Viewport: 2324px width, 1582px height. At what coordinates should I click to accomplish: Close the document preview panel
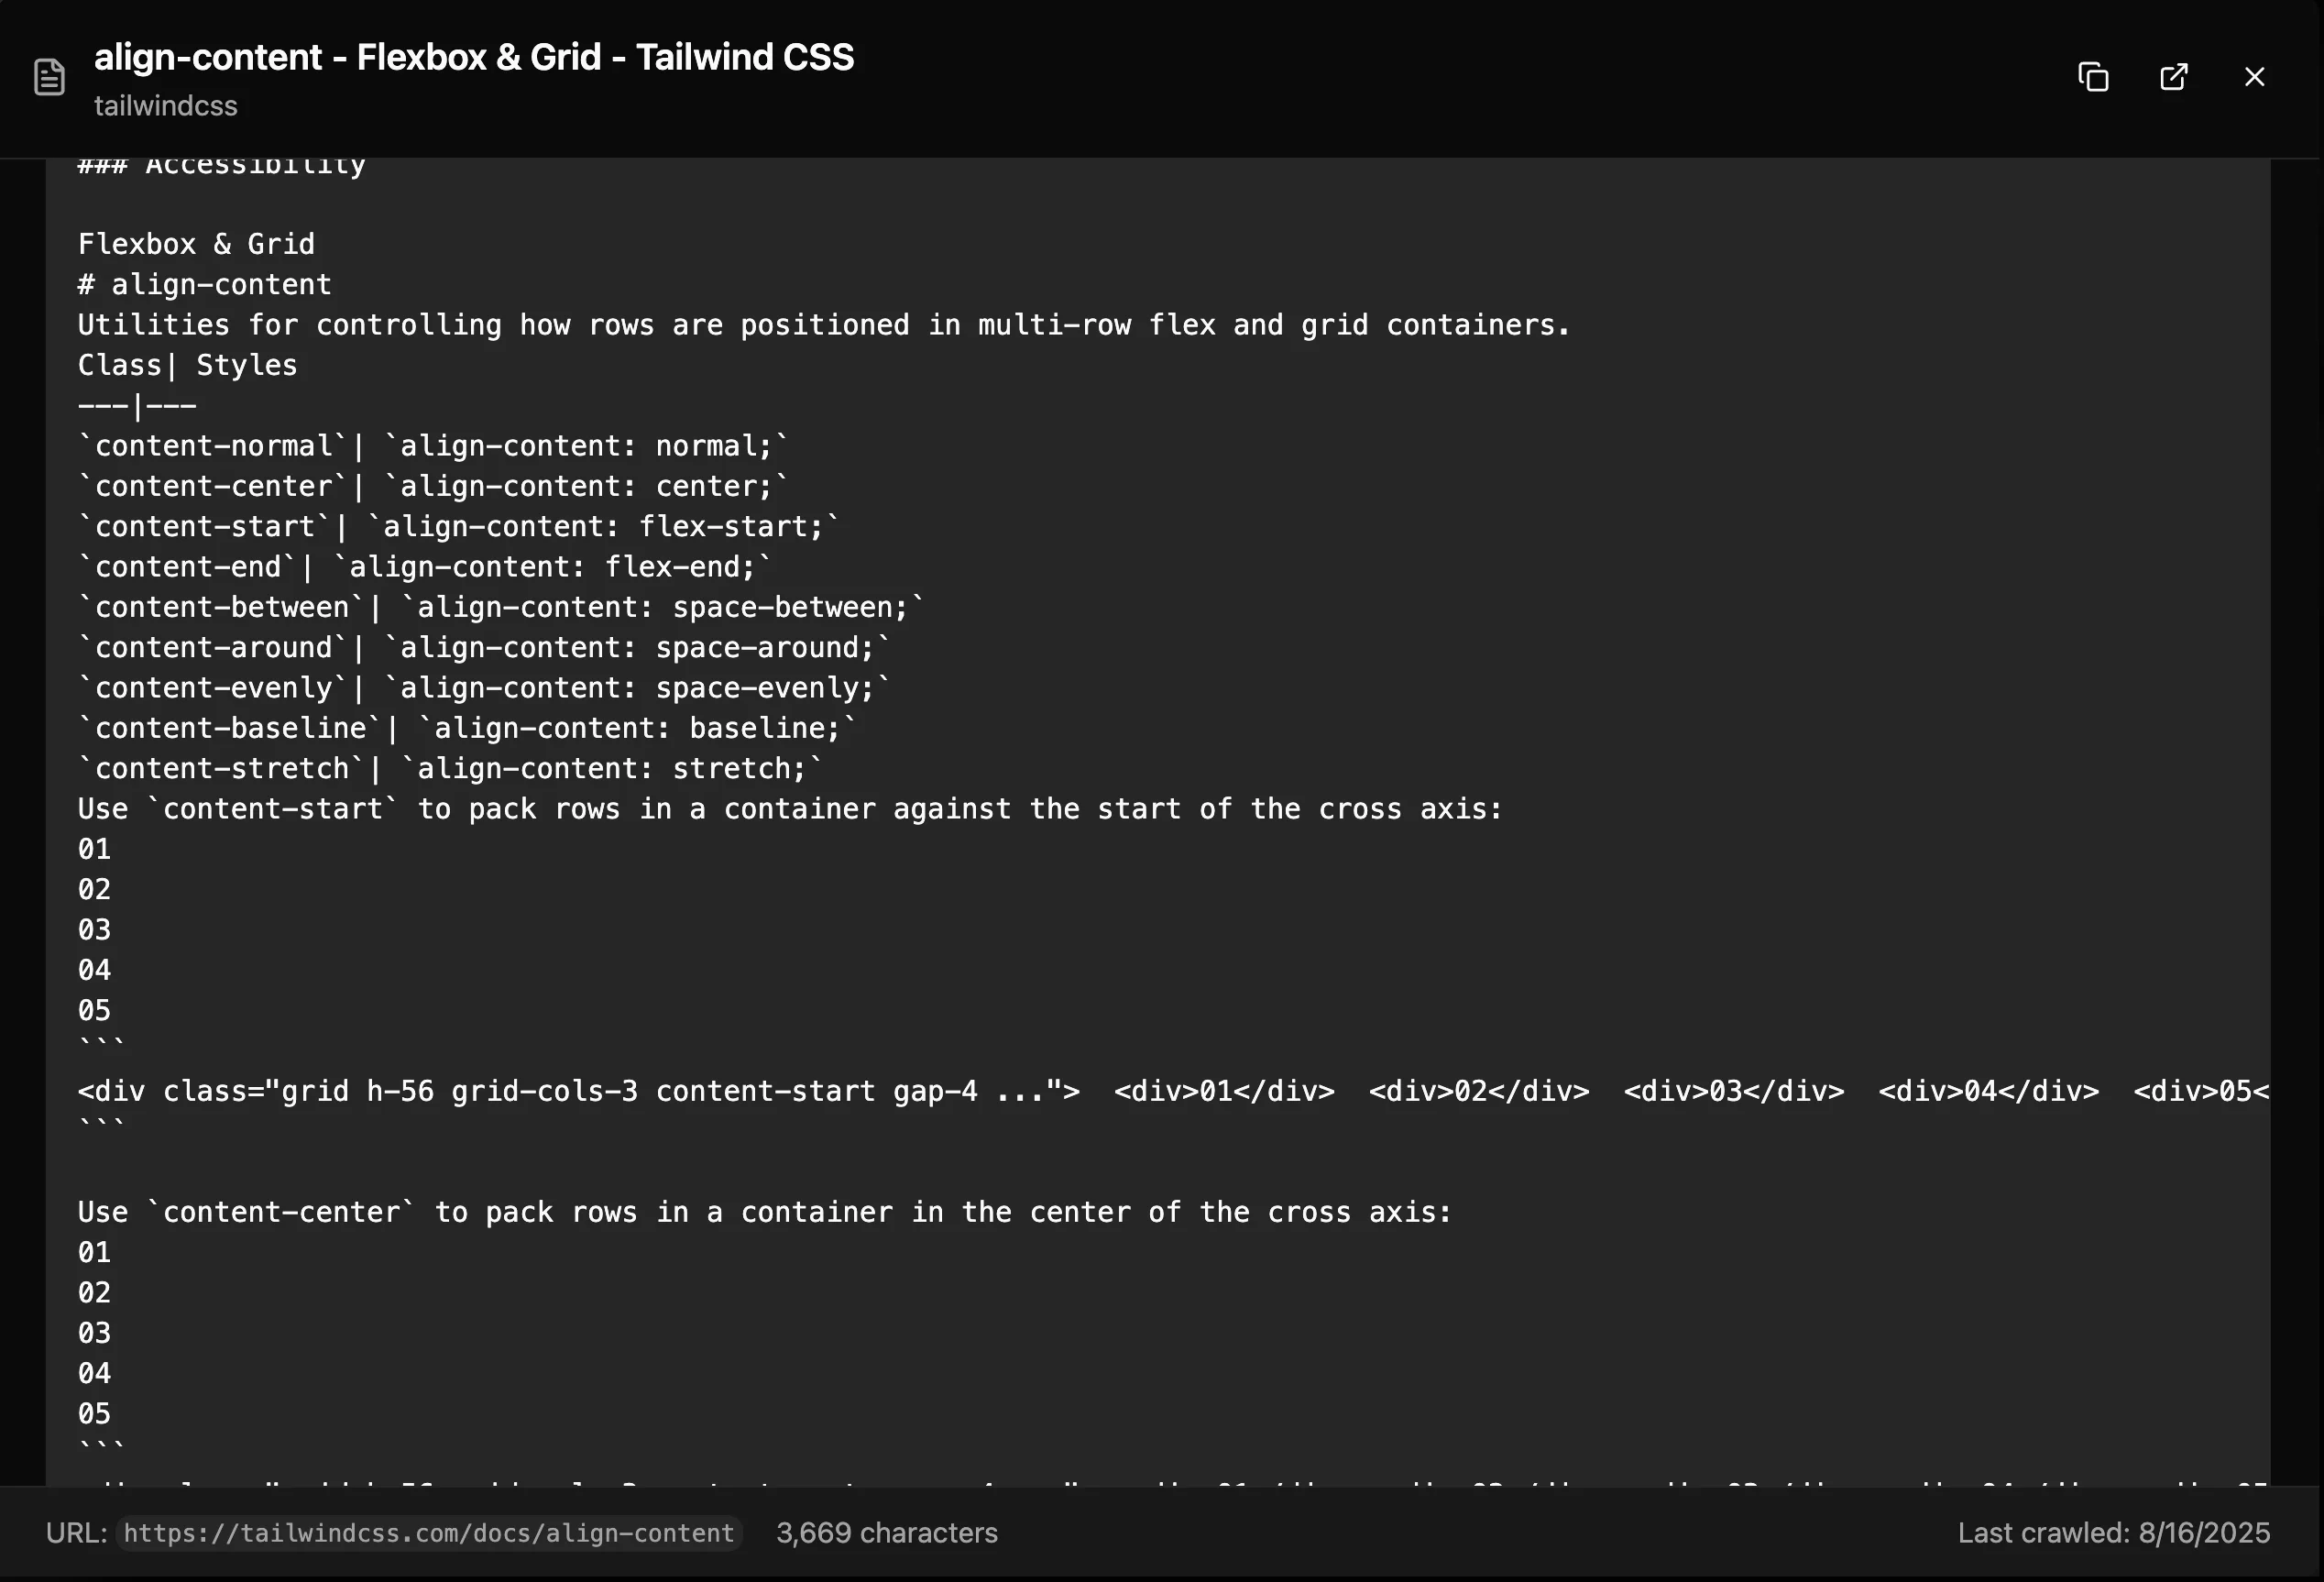coord(2254,77)
